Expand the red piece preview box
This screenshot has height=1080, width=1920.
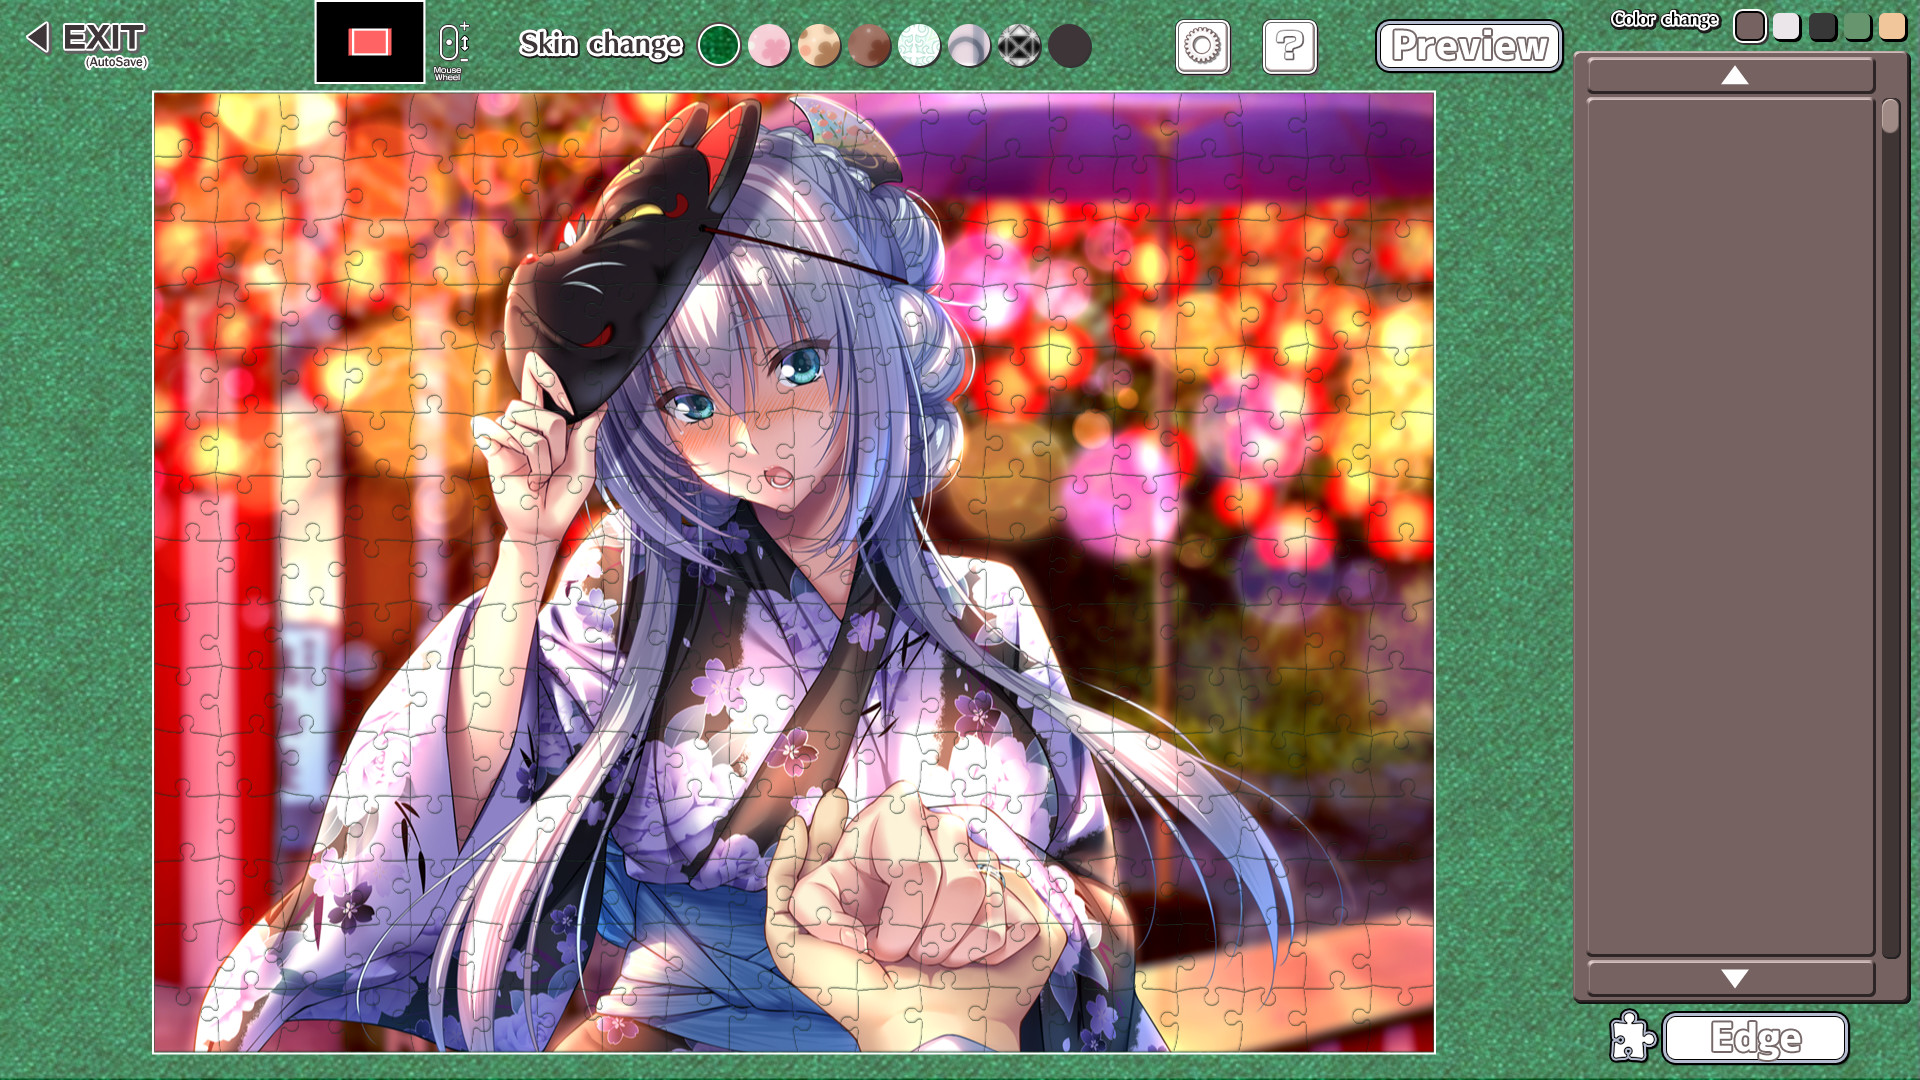pos(368,43)
